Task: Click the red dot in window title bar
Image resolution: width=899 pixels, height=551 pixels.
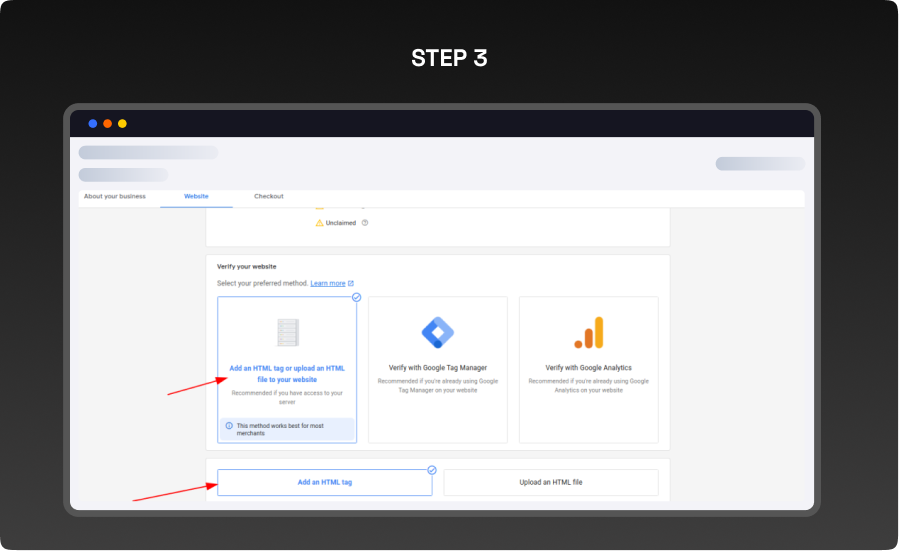Action: (x=107, y=124)
